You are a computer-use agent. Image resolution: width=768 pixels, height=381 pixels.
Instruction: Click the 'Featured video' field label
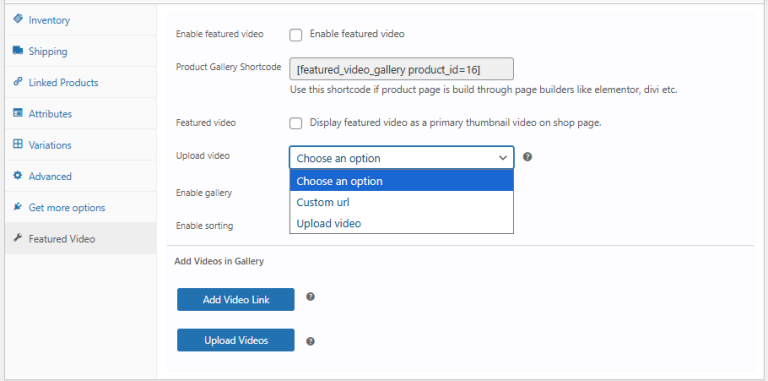(x=206, y=123)
